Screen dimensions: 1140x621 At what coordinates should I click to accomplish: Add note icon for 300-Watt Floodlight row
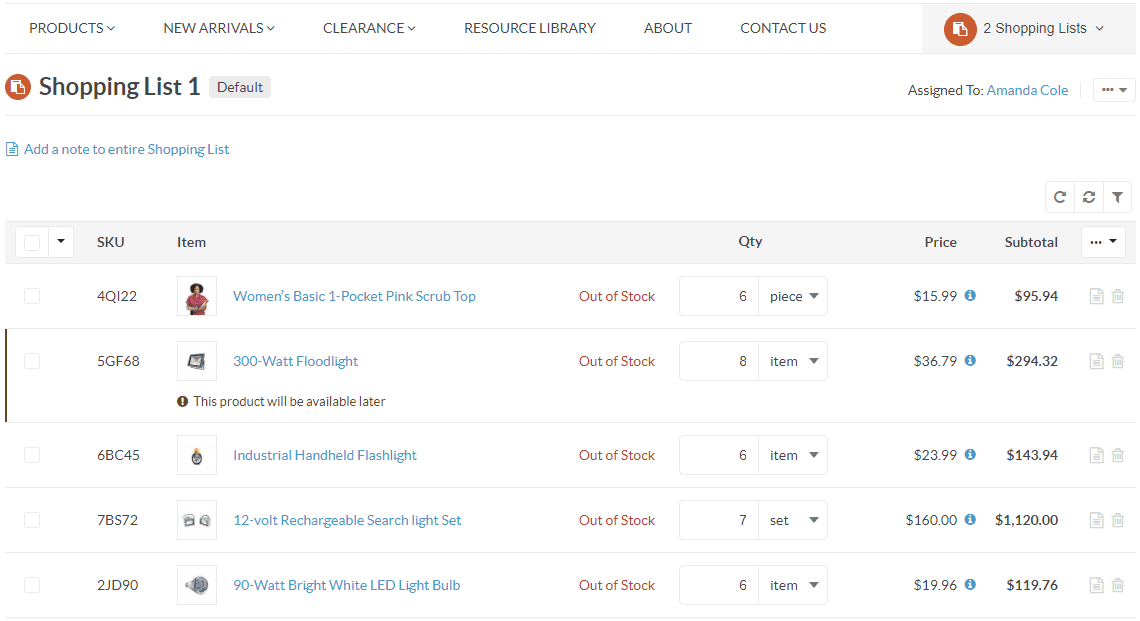1096,361
